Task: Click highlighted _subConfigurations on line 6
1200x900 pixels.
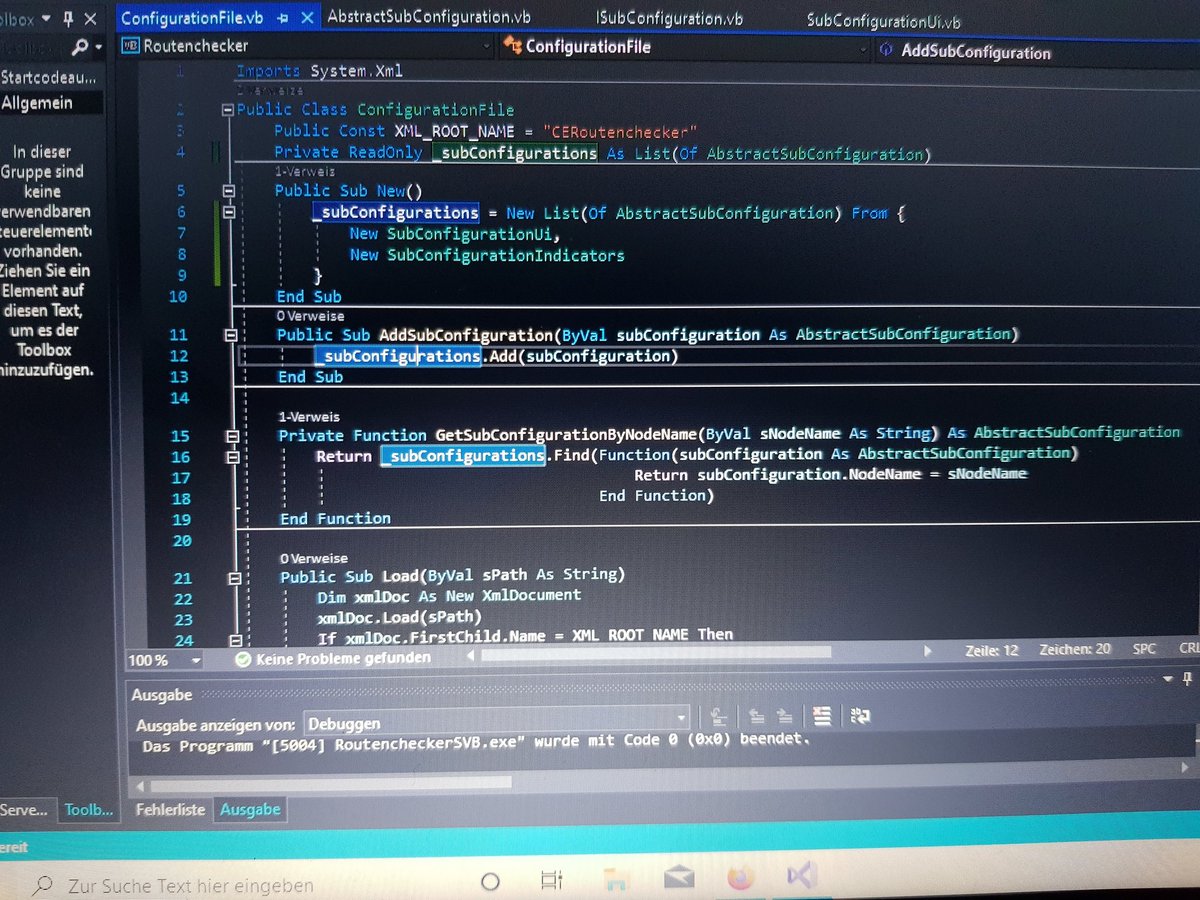Action: [x=397, y=212]
